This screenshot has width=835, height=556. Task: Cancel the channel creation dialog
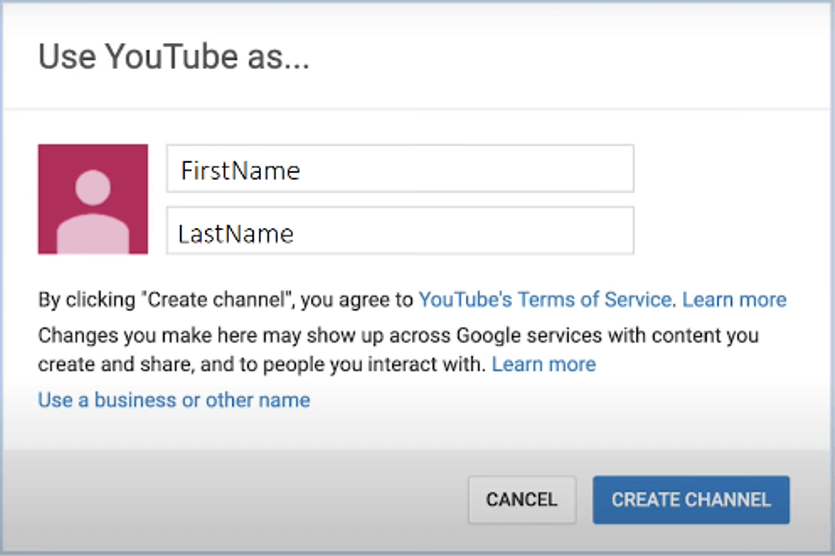click(x=522, y=500)
